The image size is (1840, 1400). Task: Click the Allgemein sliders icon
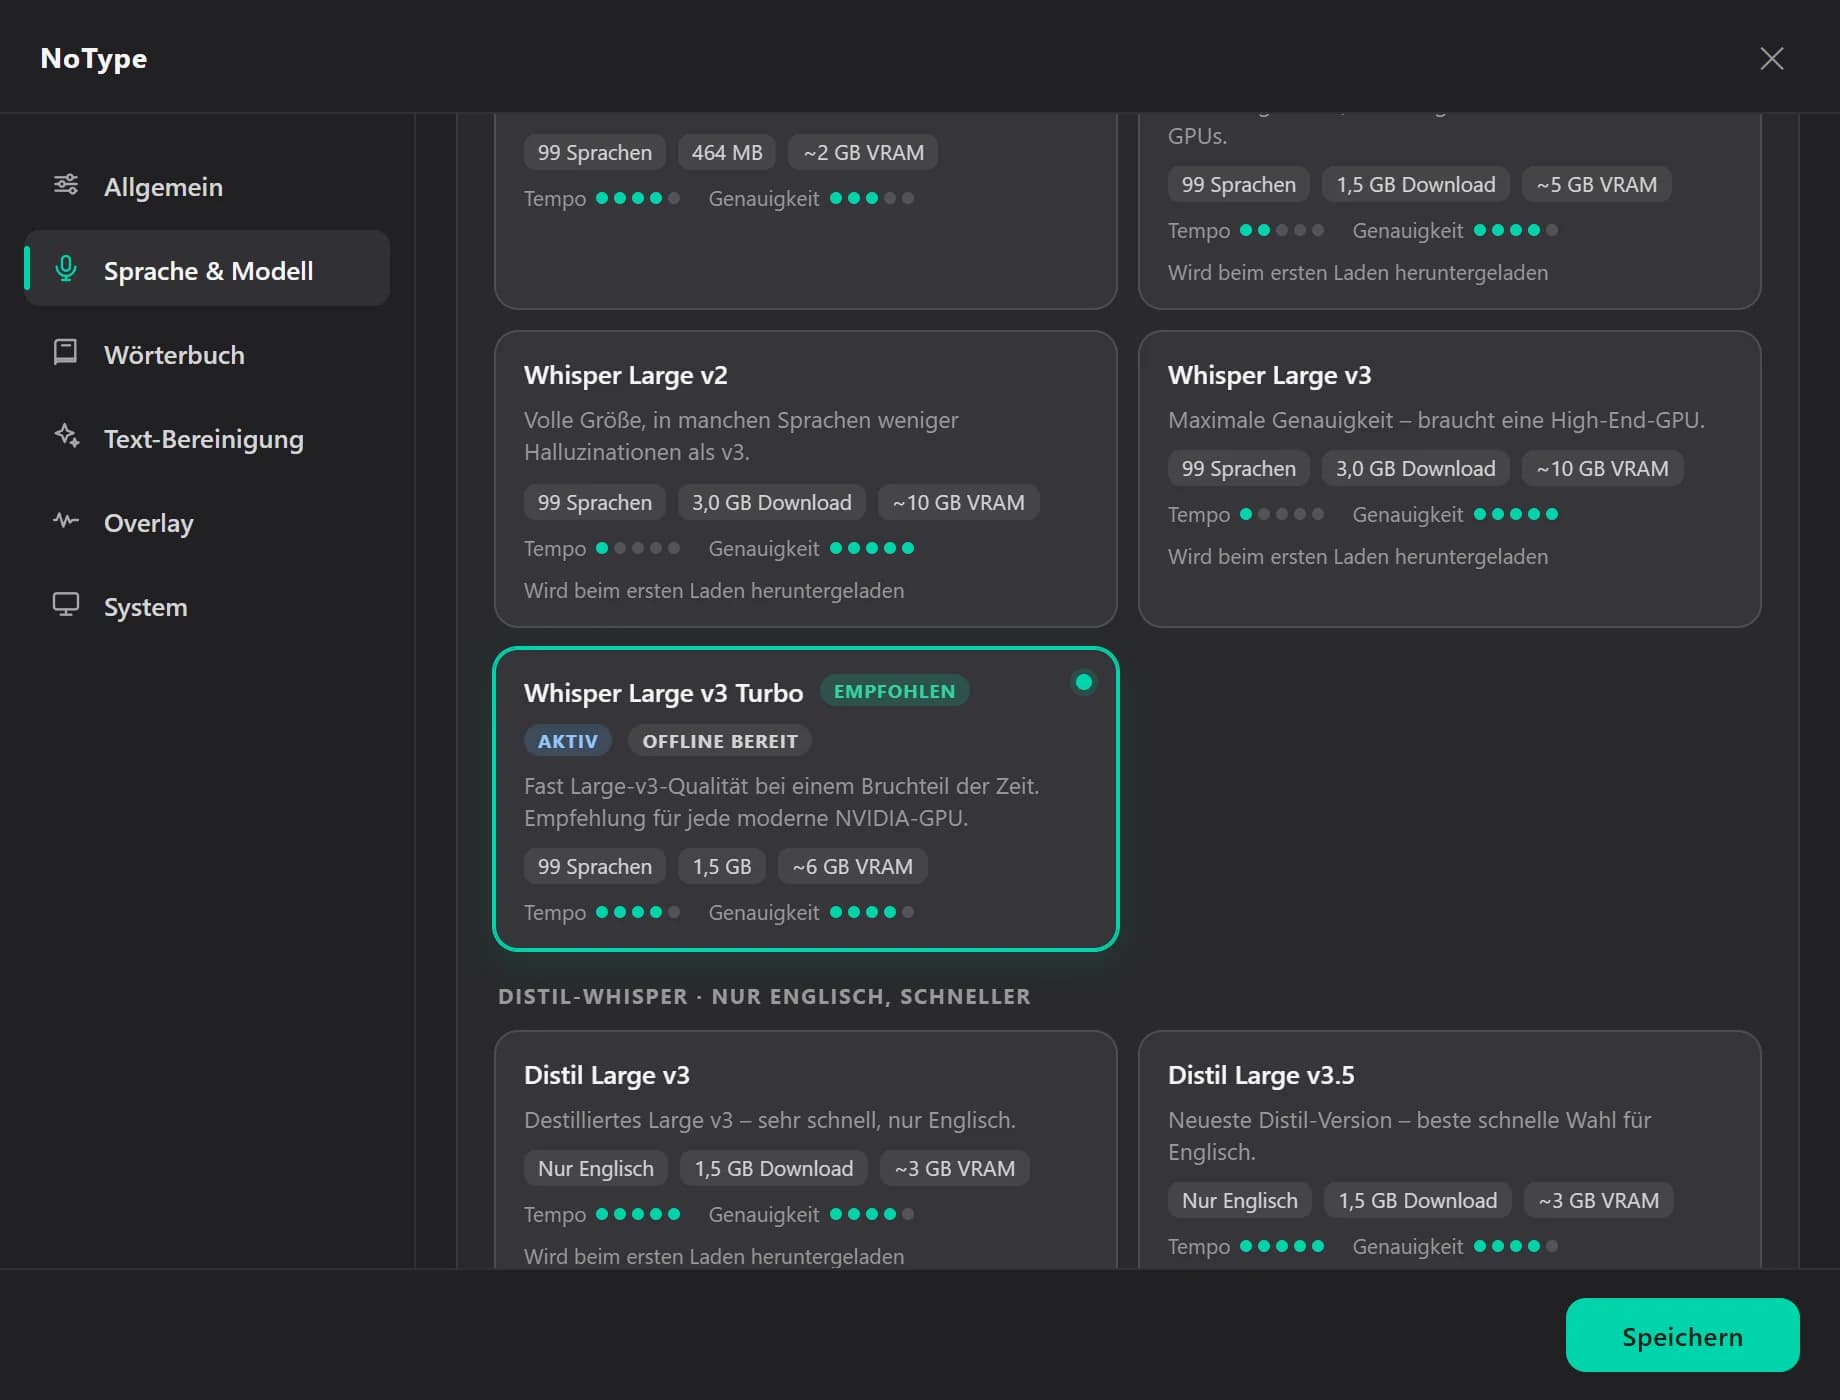tap(66, 185)
